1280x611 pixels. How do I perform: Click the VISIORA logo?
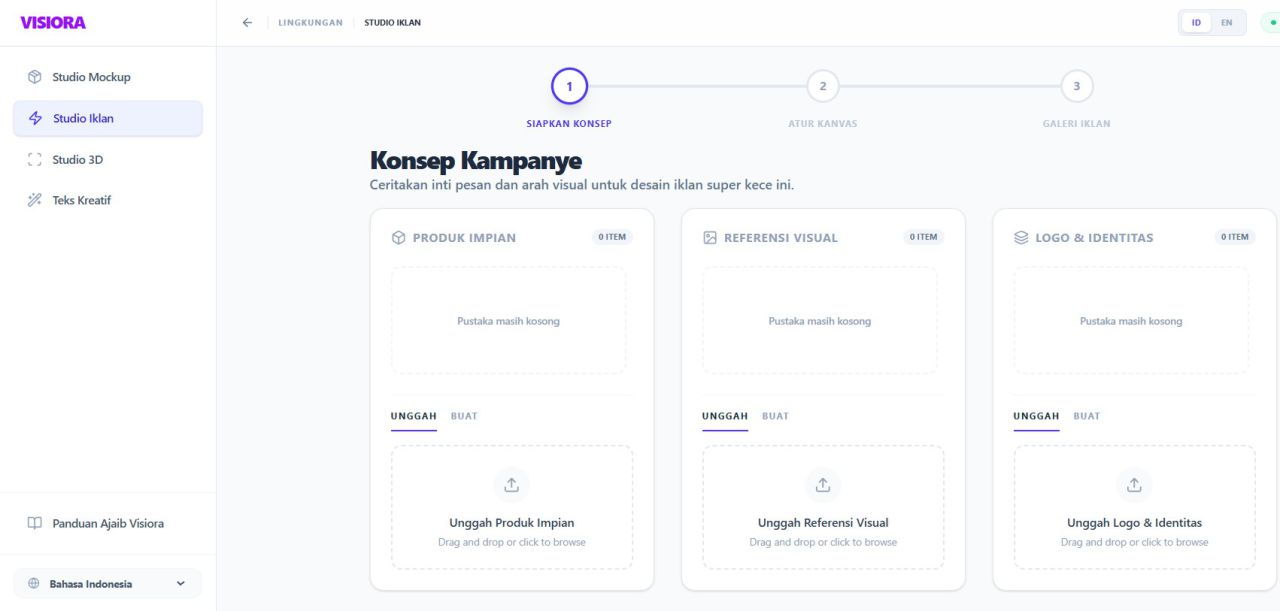53,22
